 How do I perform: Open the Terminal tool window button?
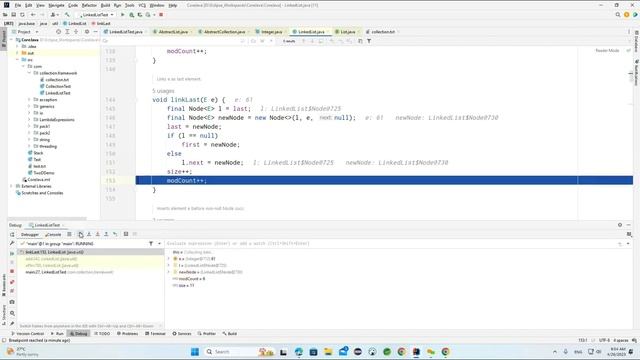[156, 333]
